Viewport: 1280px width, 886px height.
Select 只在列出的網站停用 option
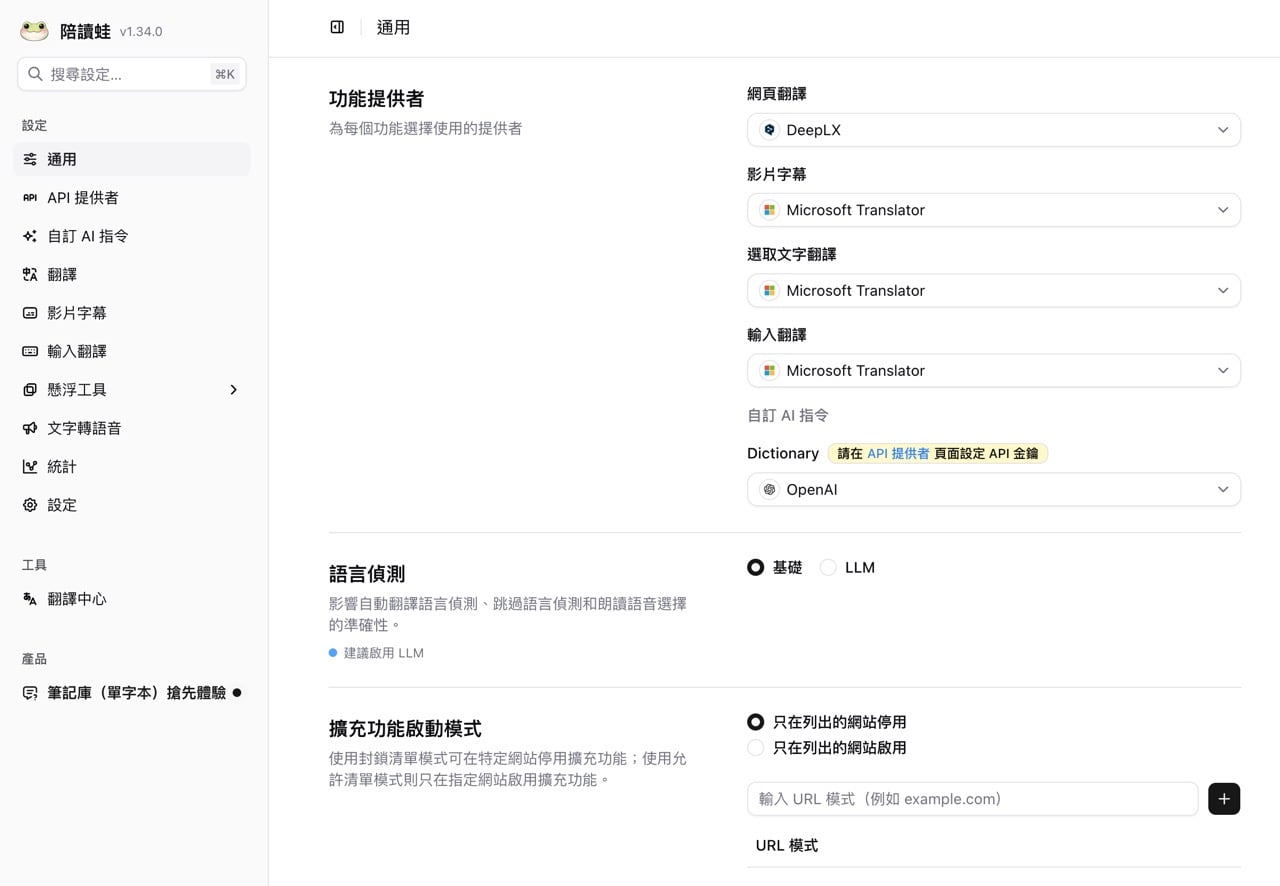click(x=756, y=722)
